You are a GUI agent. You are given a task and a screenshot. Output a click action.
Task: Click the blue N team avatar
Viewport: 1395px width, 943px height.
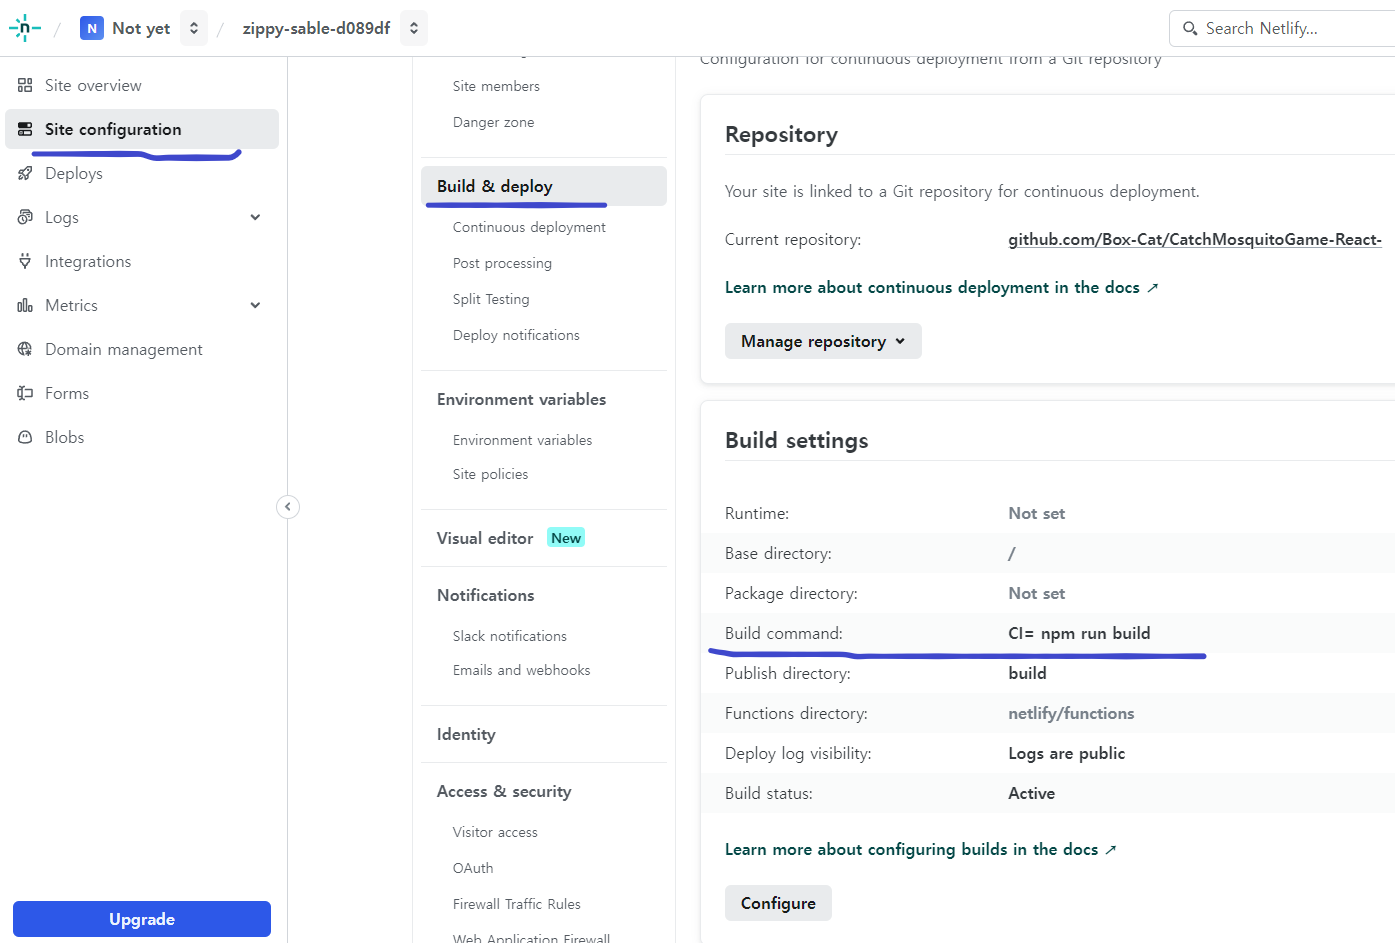tap(92, 28)
